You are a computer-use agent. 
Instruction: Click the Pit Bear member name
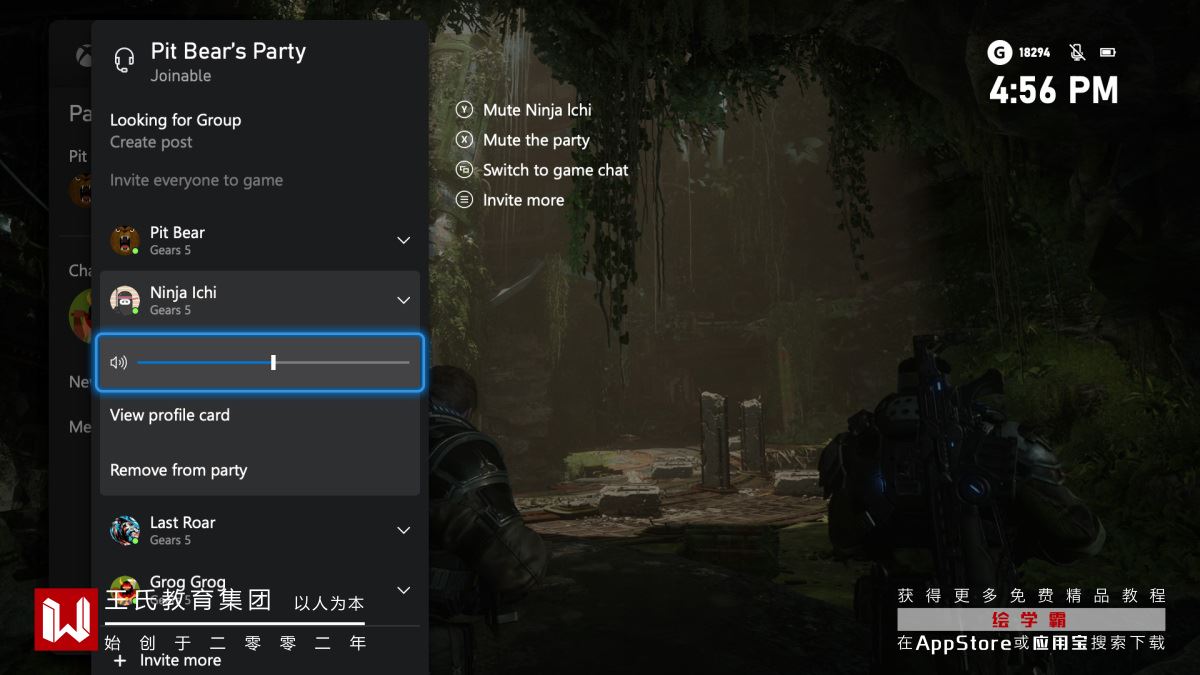(177, 233)
